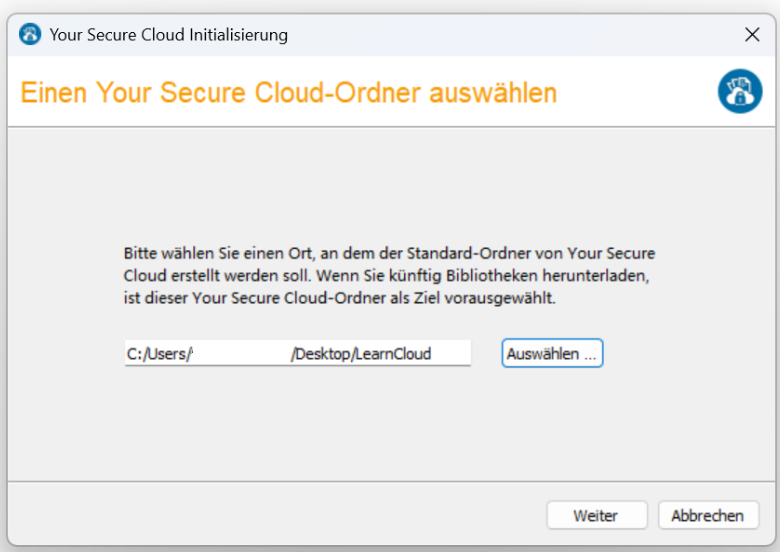Click the blank username area in path field
This screenshot has width=780, height=552.
241,354
